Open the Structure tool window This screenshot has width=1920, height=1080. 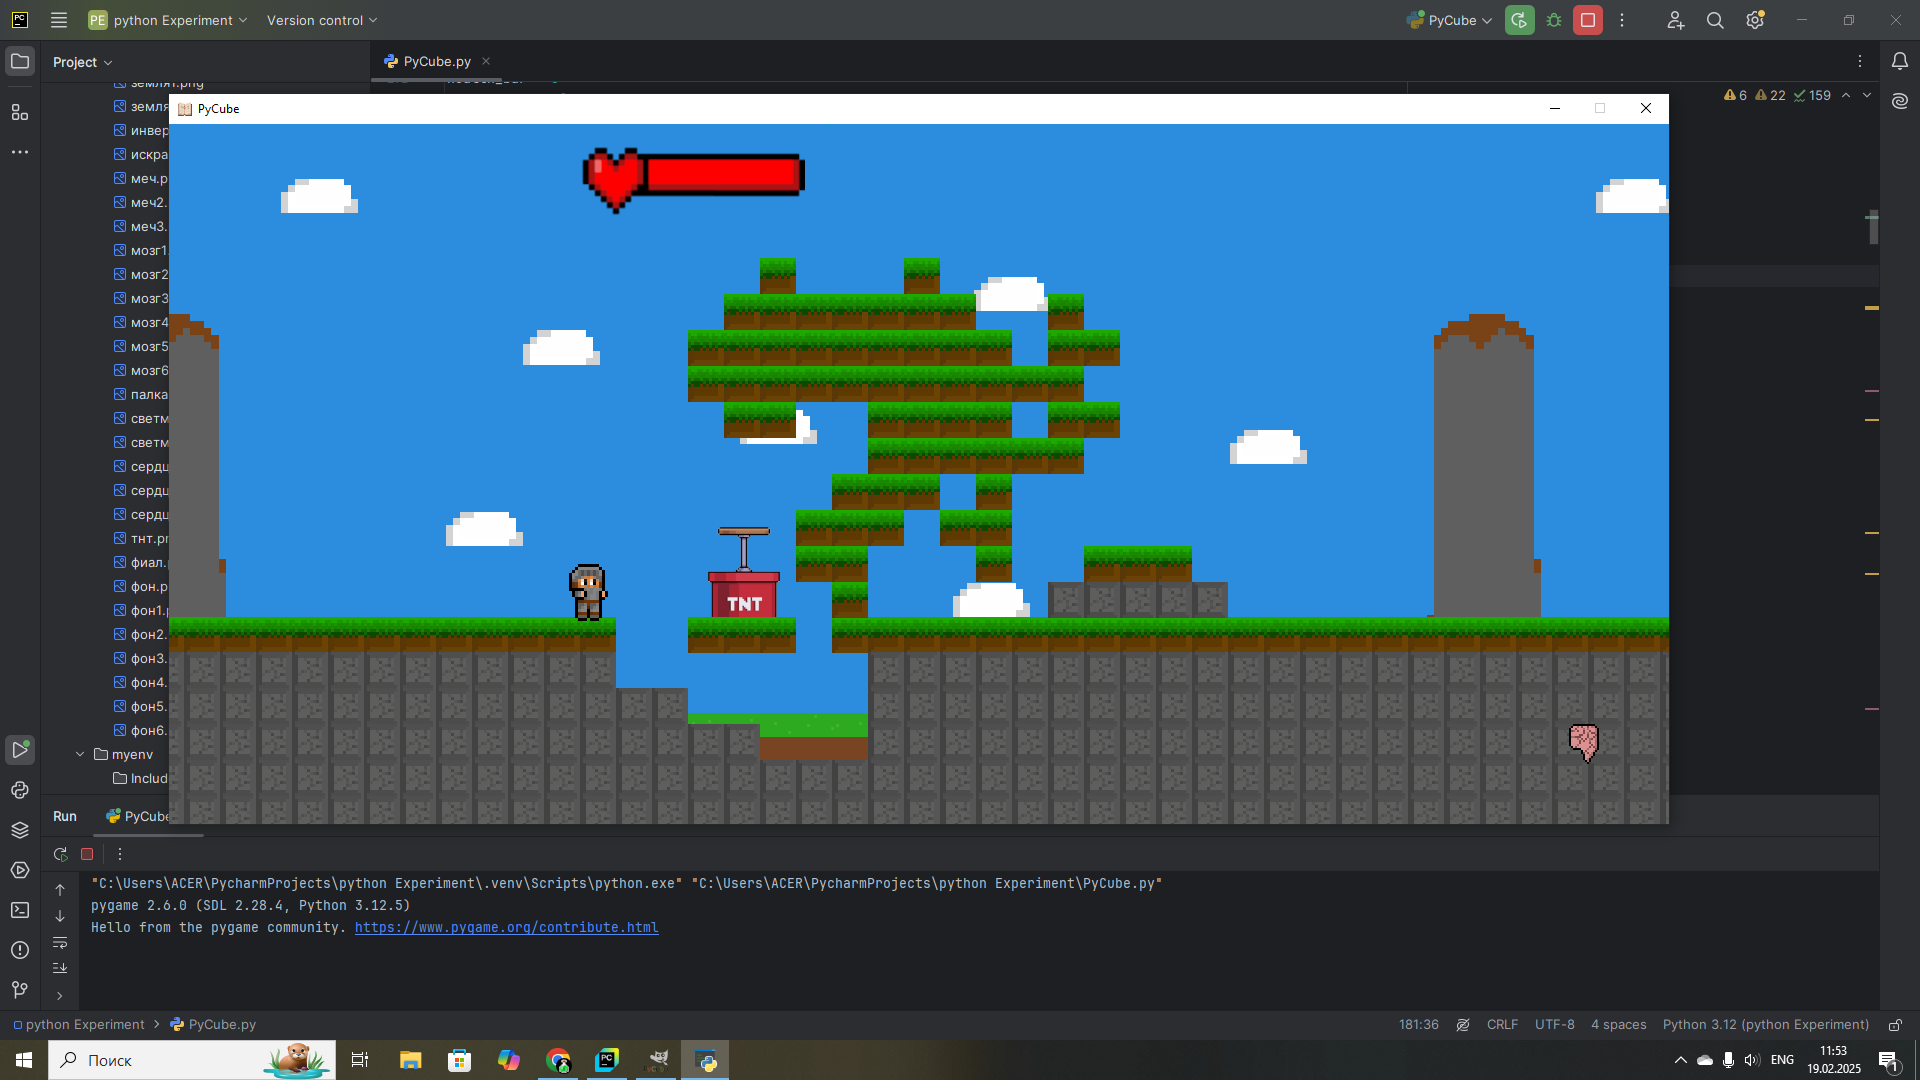pos(20,112)
